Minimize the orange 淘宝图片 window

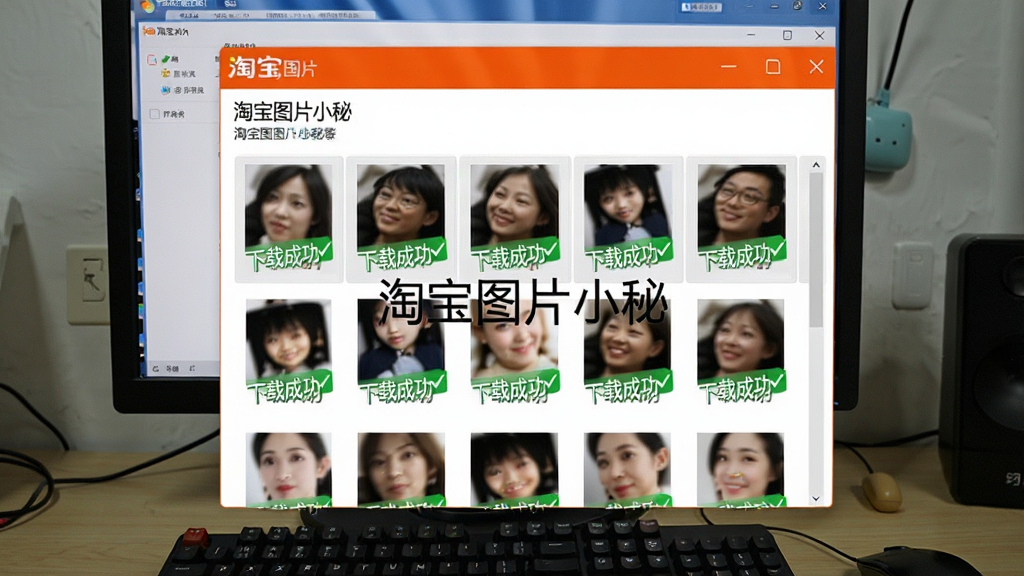coord(729,67)
